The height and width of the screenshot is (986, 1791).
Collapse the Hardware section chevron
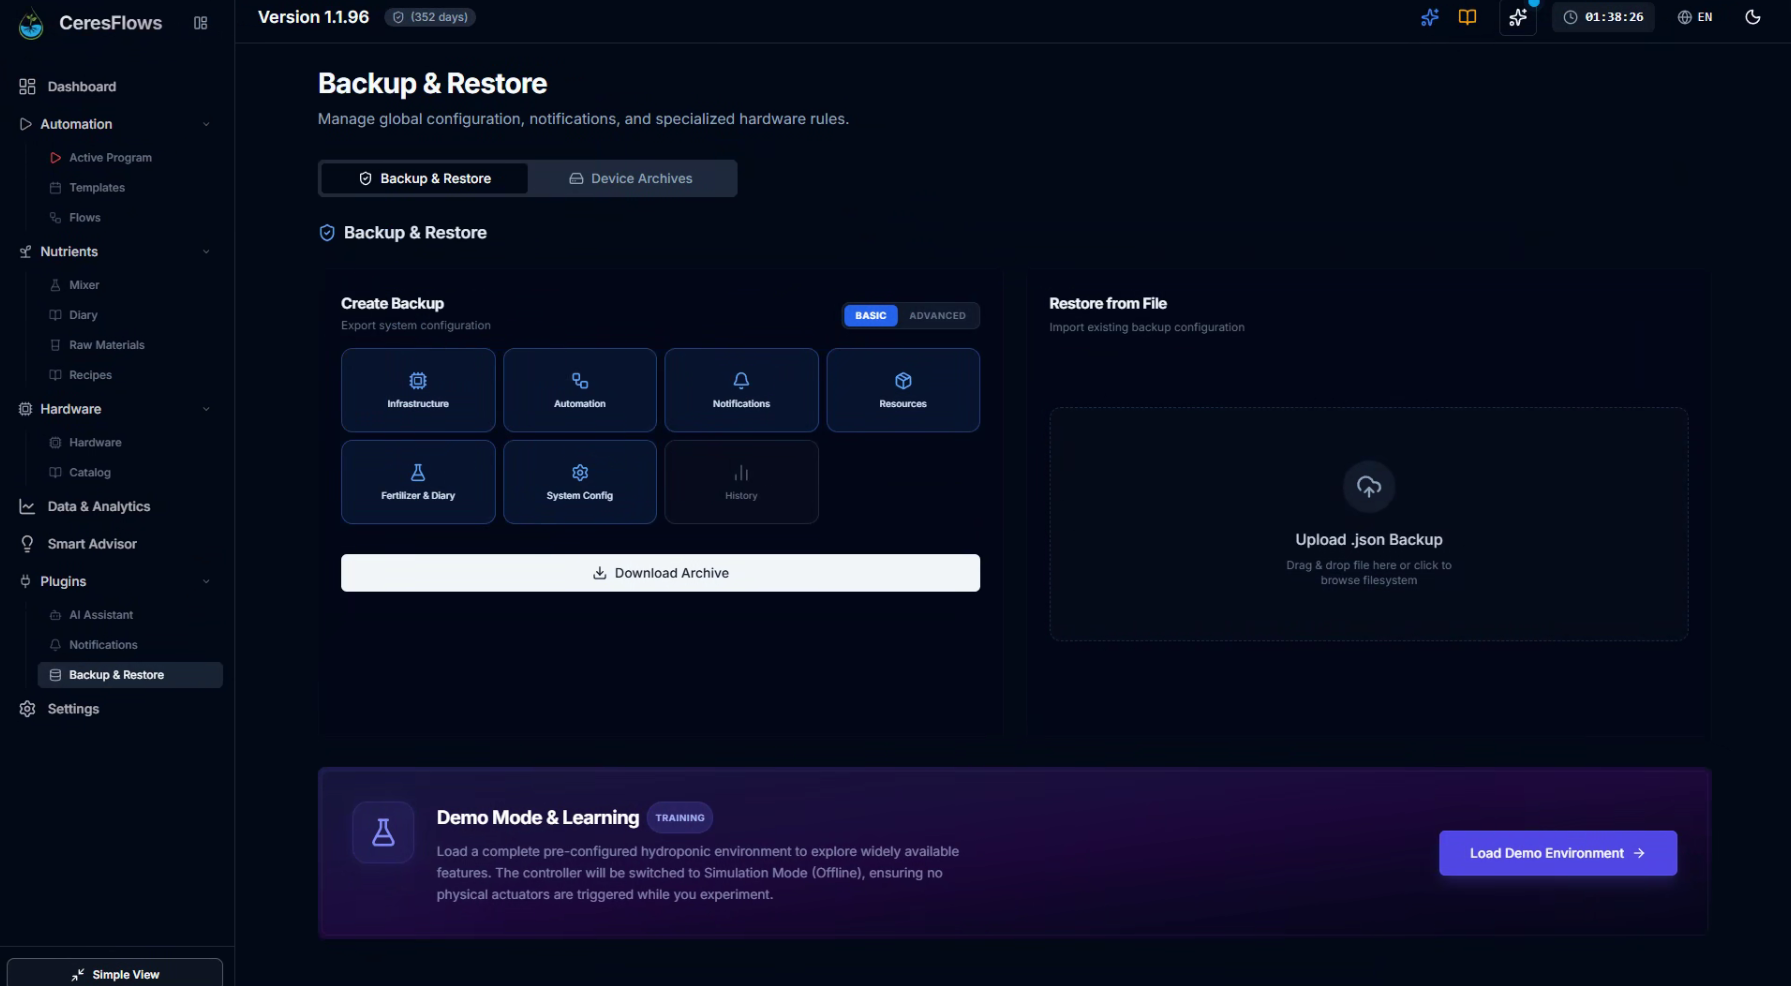[x=206, y=409]
